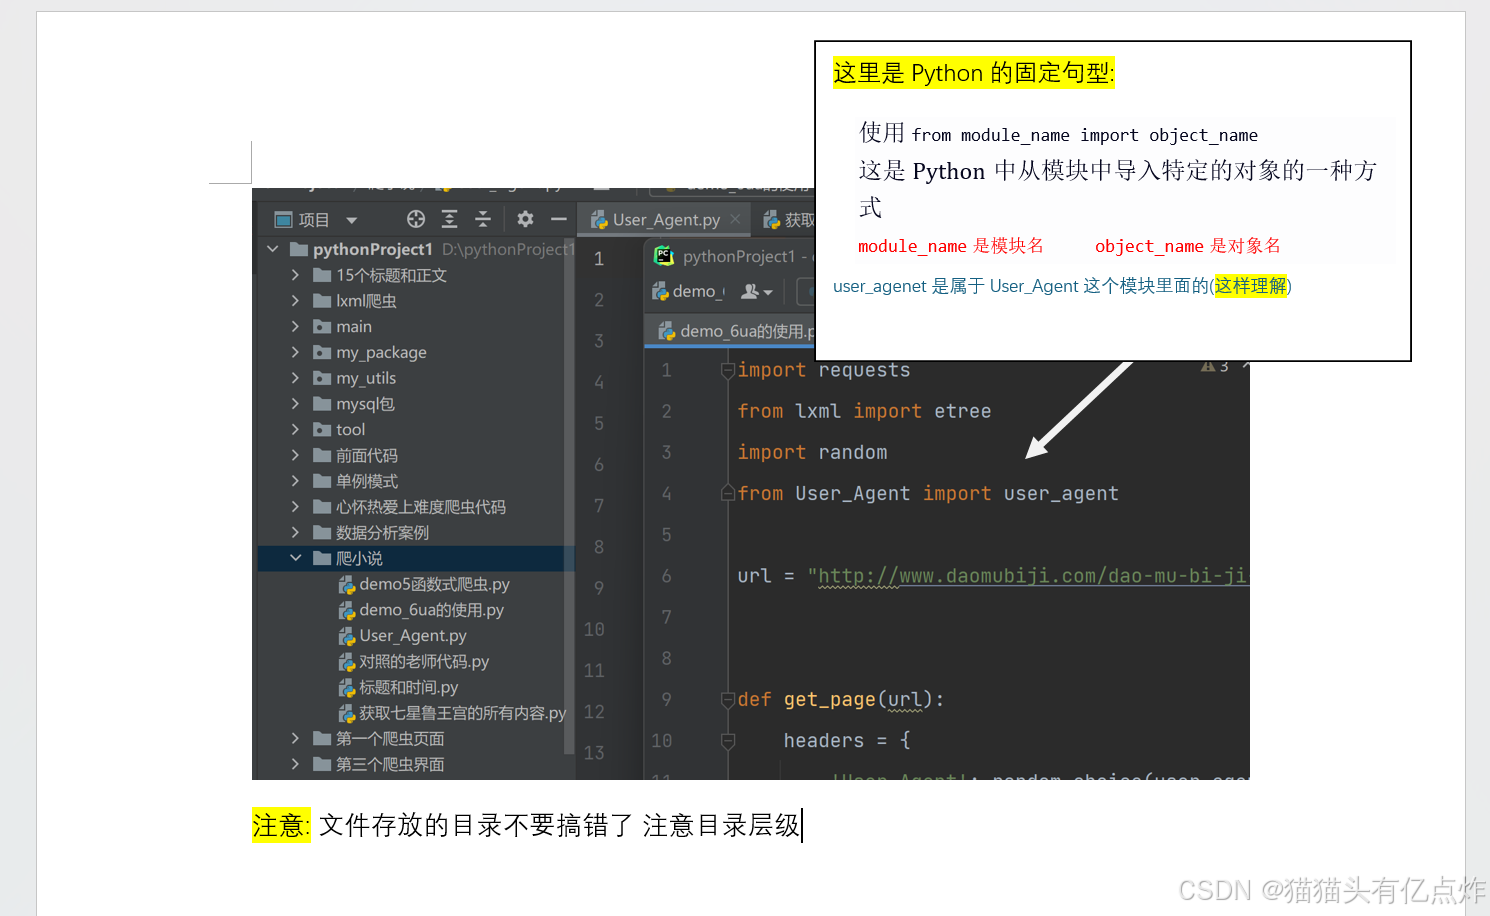
Task: Collapse the pythonProject1 root folder
Action: 273,249
